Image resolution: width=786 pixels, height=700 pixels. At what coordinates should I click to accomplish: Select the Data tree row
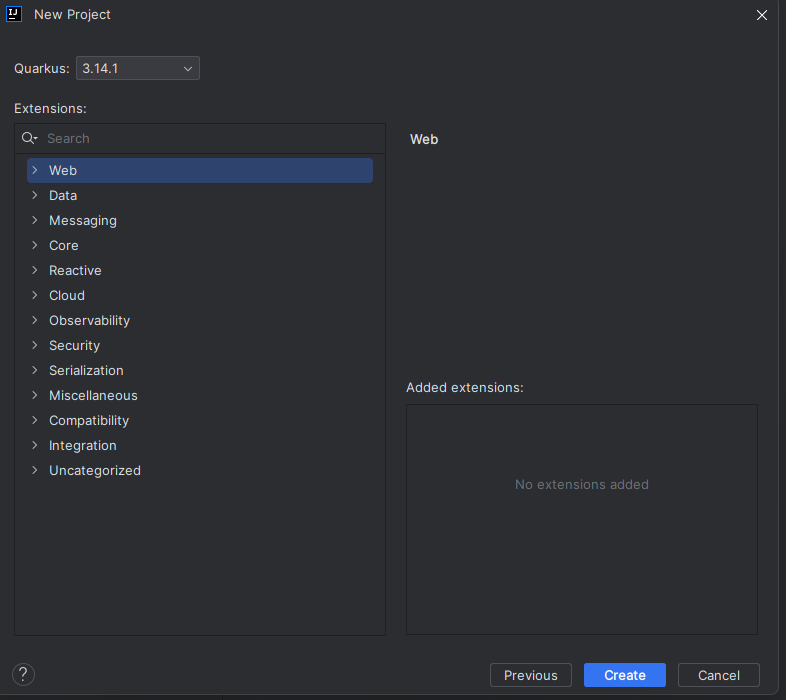(x=200, y=196)
